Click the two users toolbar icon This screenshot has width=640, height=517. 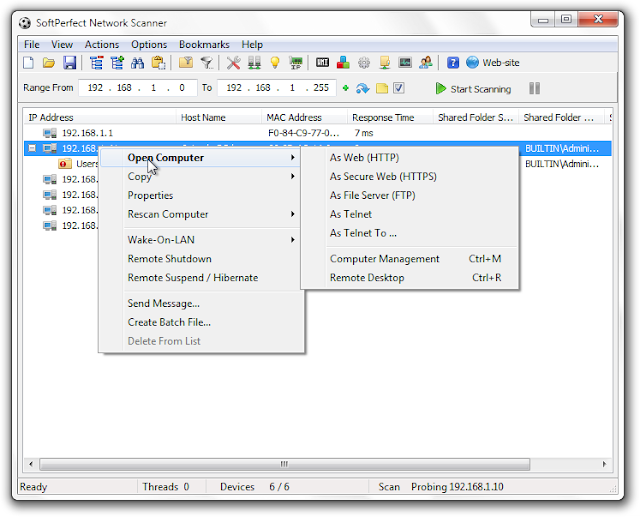(426, 63)
